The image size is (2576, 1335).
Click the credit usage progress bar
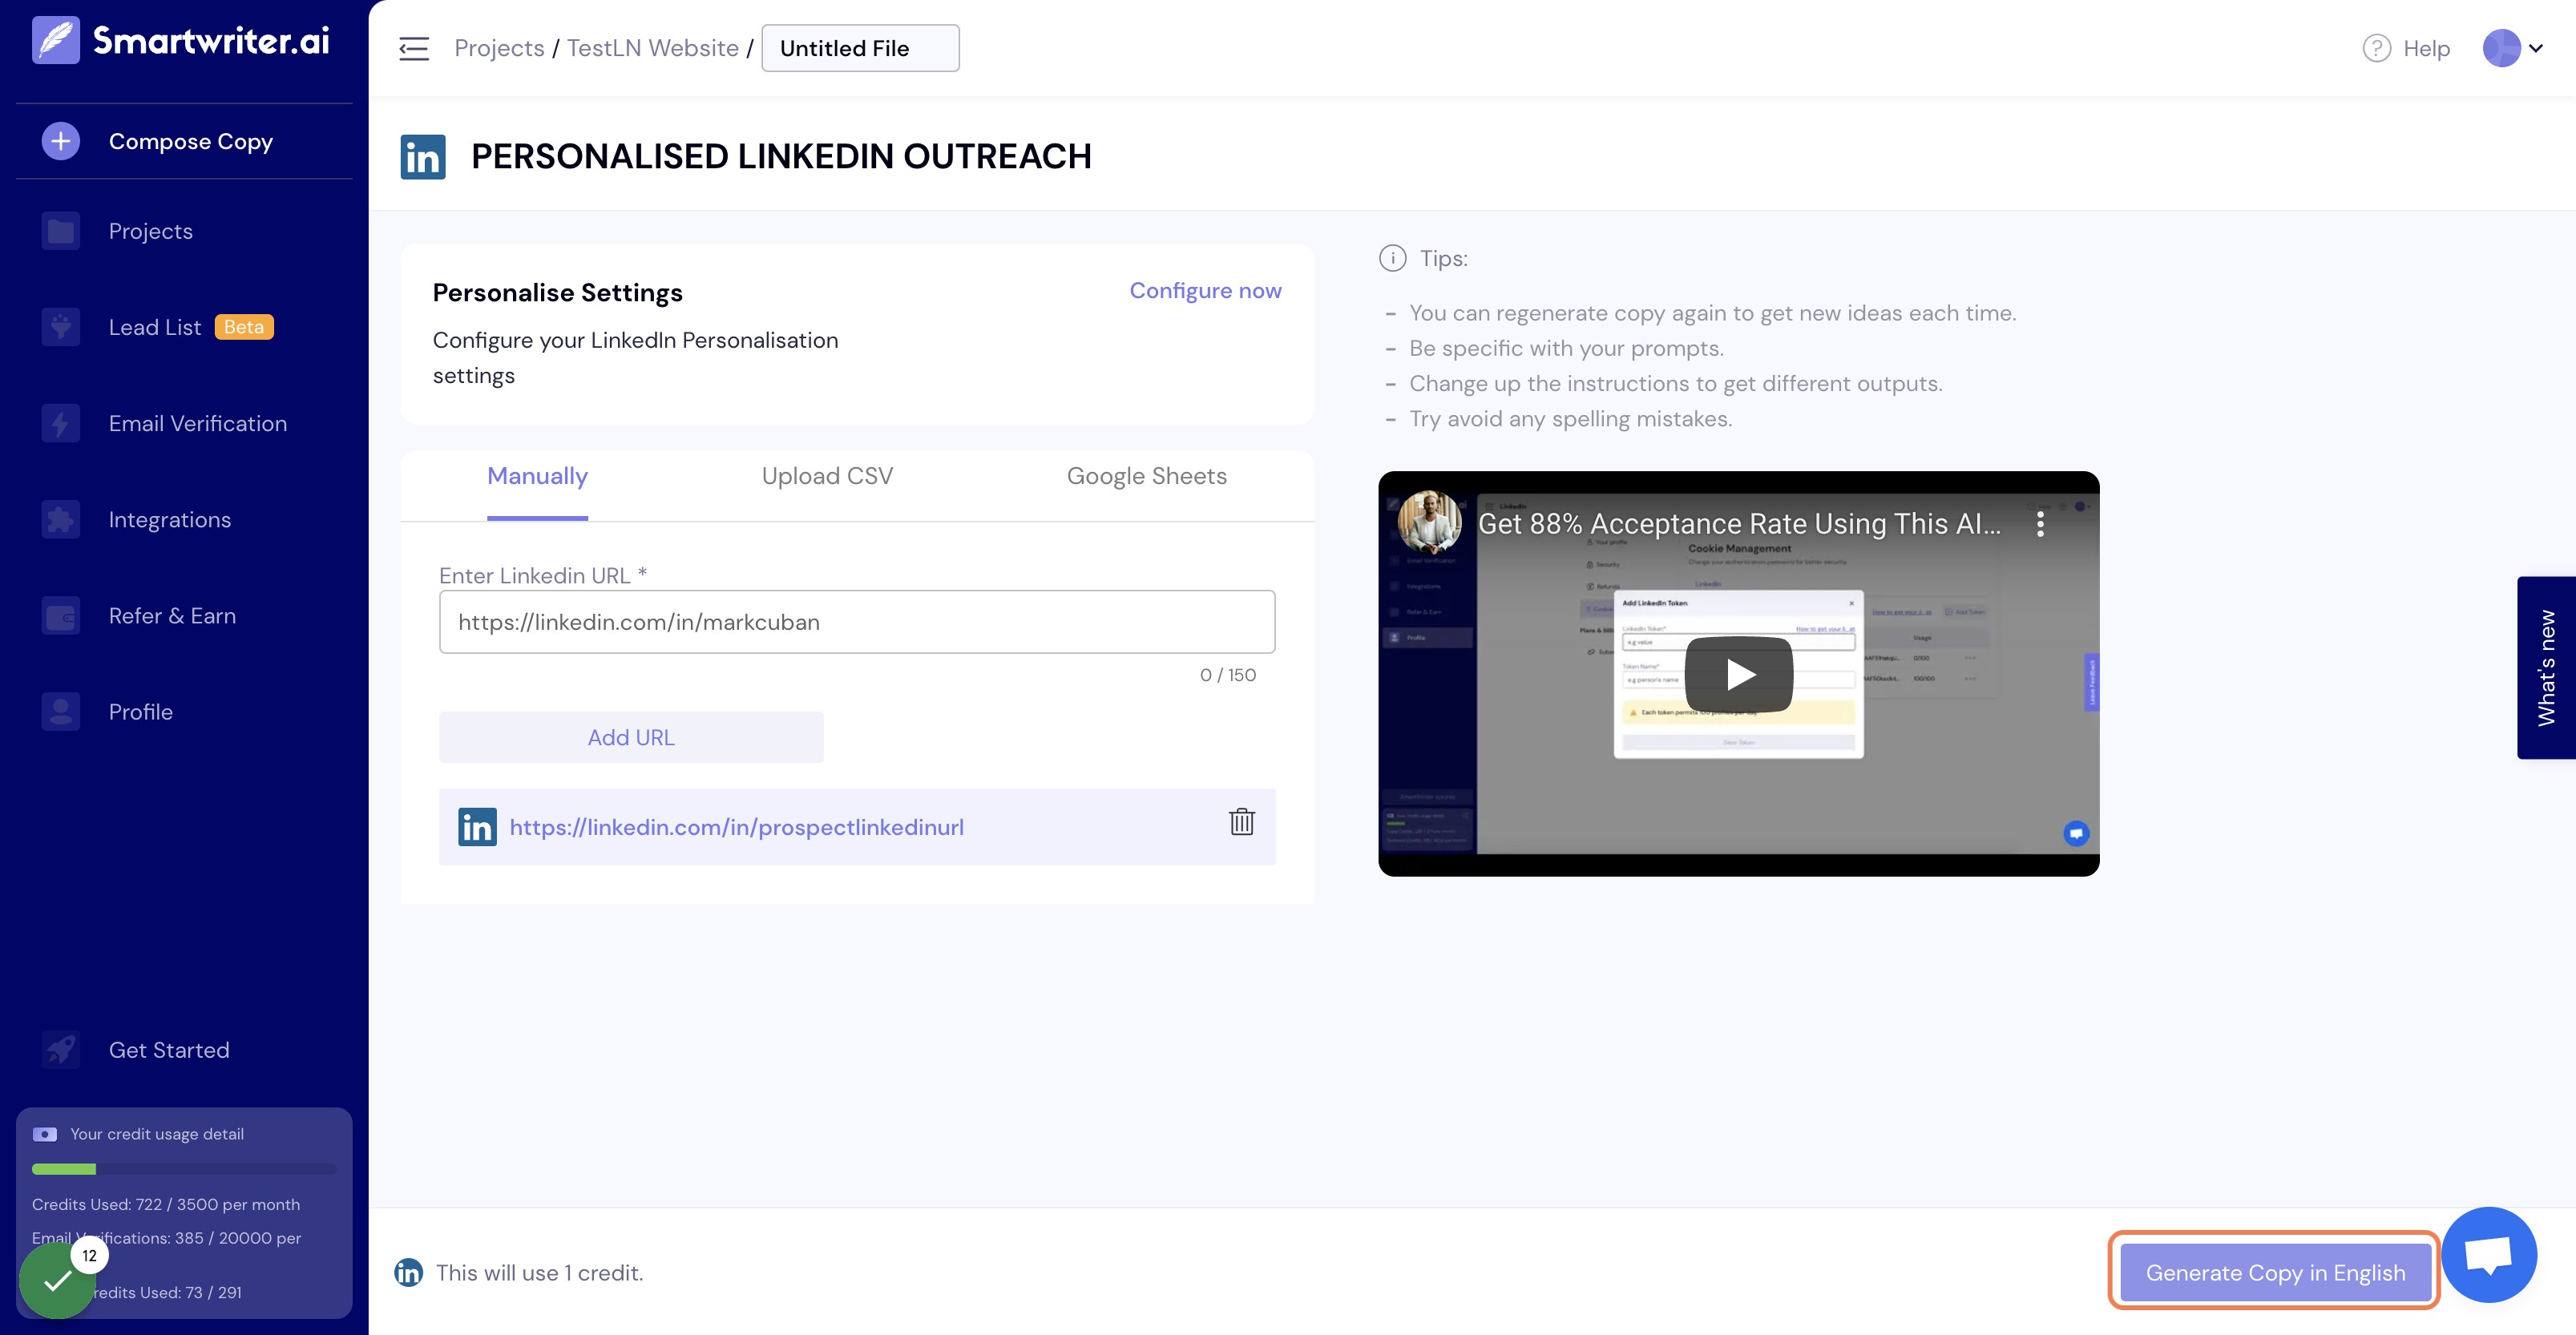click(184, 1169)
